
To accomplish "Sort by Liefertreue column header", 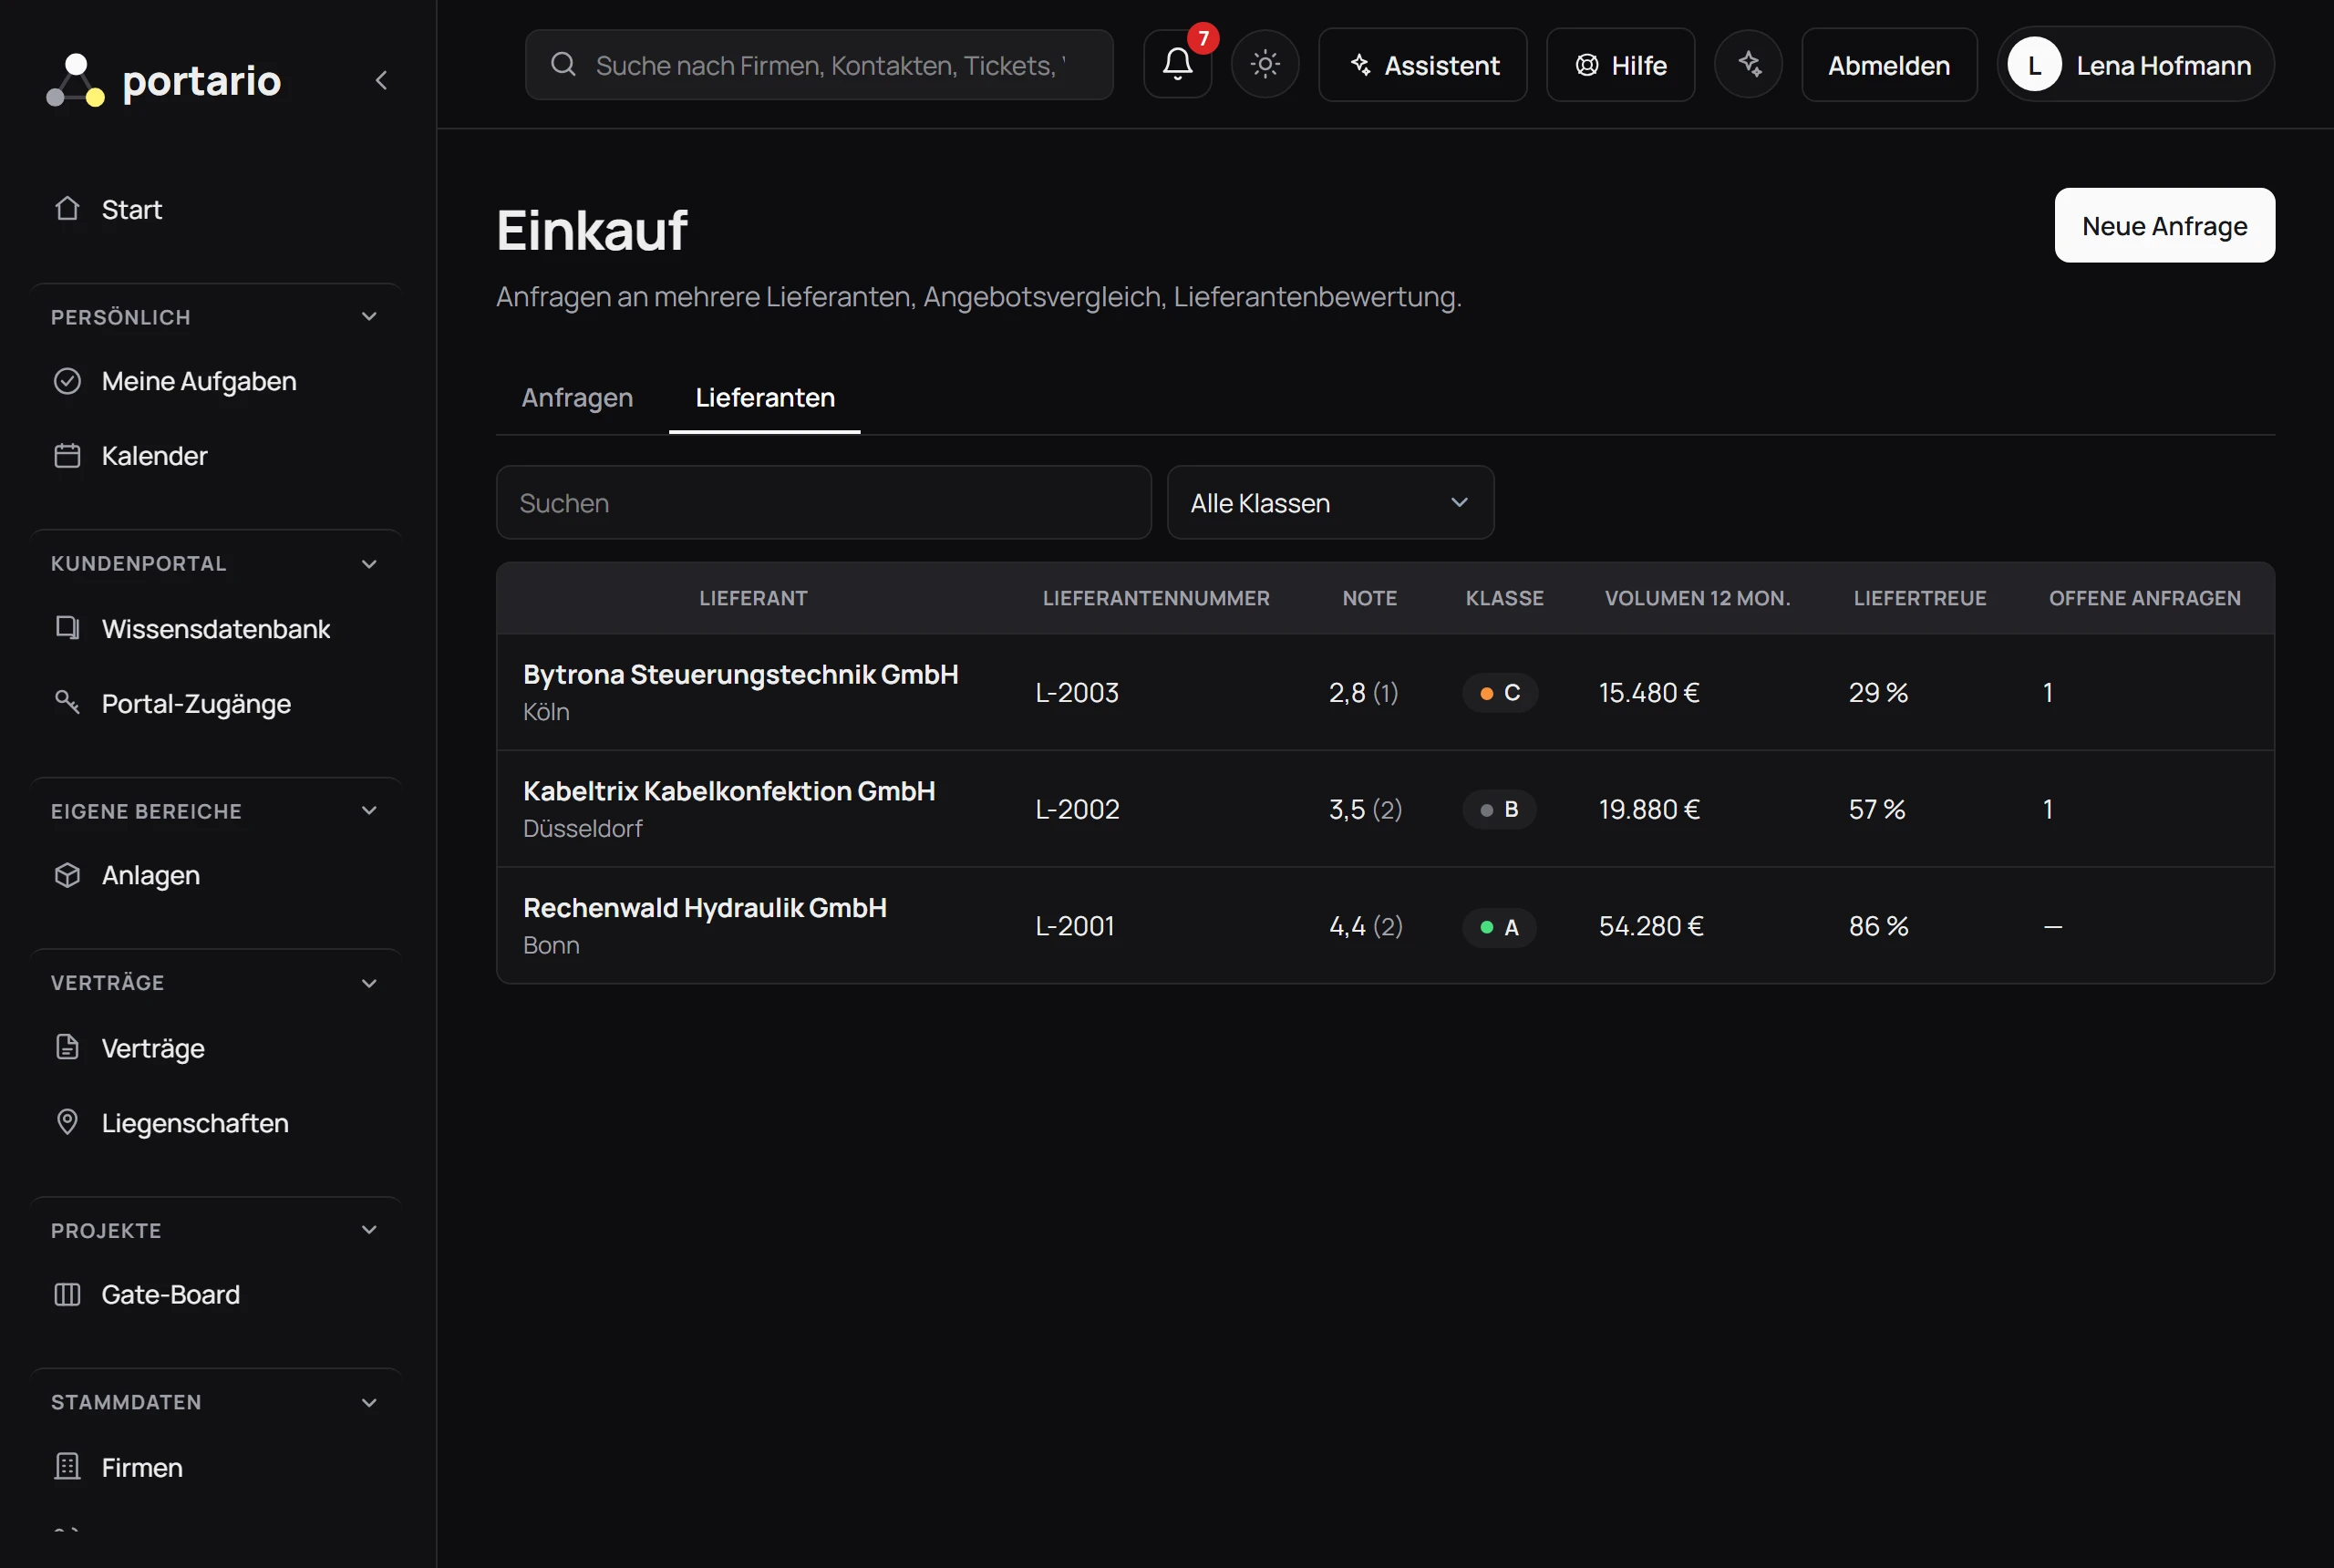I will tap(1919, 598).
